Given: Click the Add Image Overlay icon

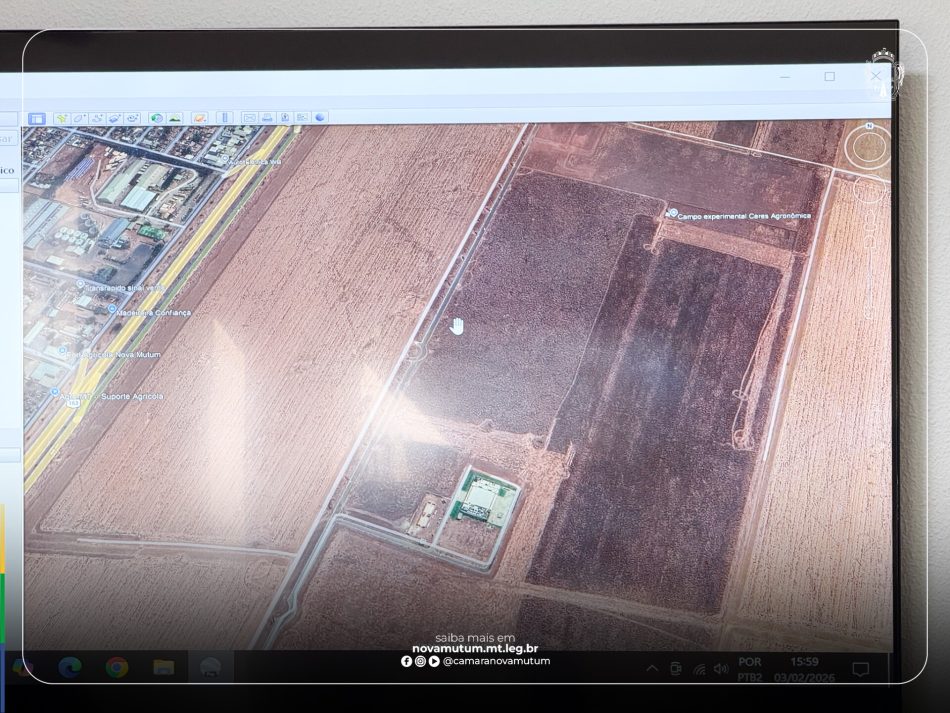Looking at the screenshot, I should point(115,118).
